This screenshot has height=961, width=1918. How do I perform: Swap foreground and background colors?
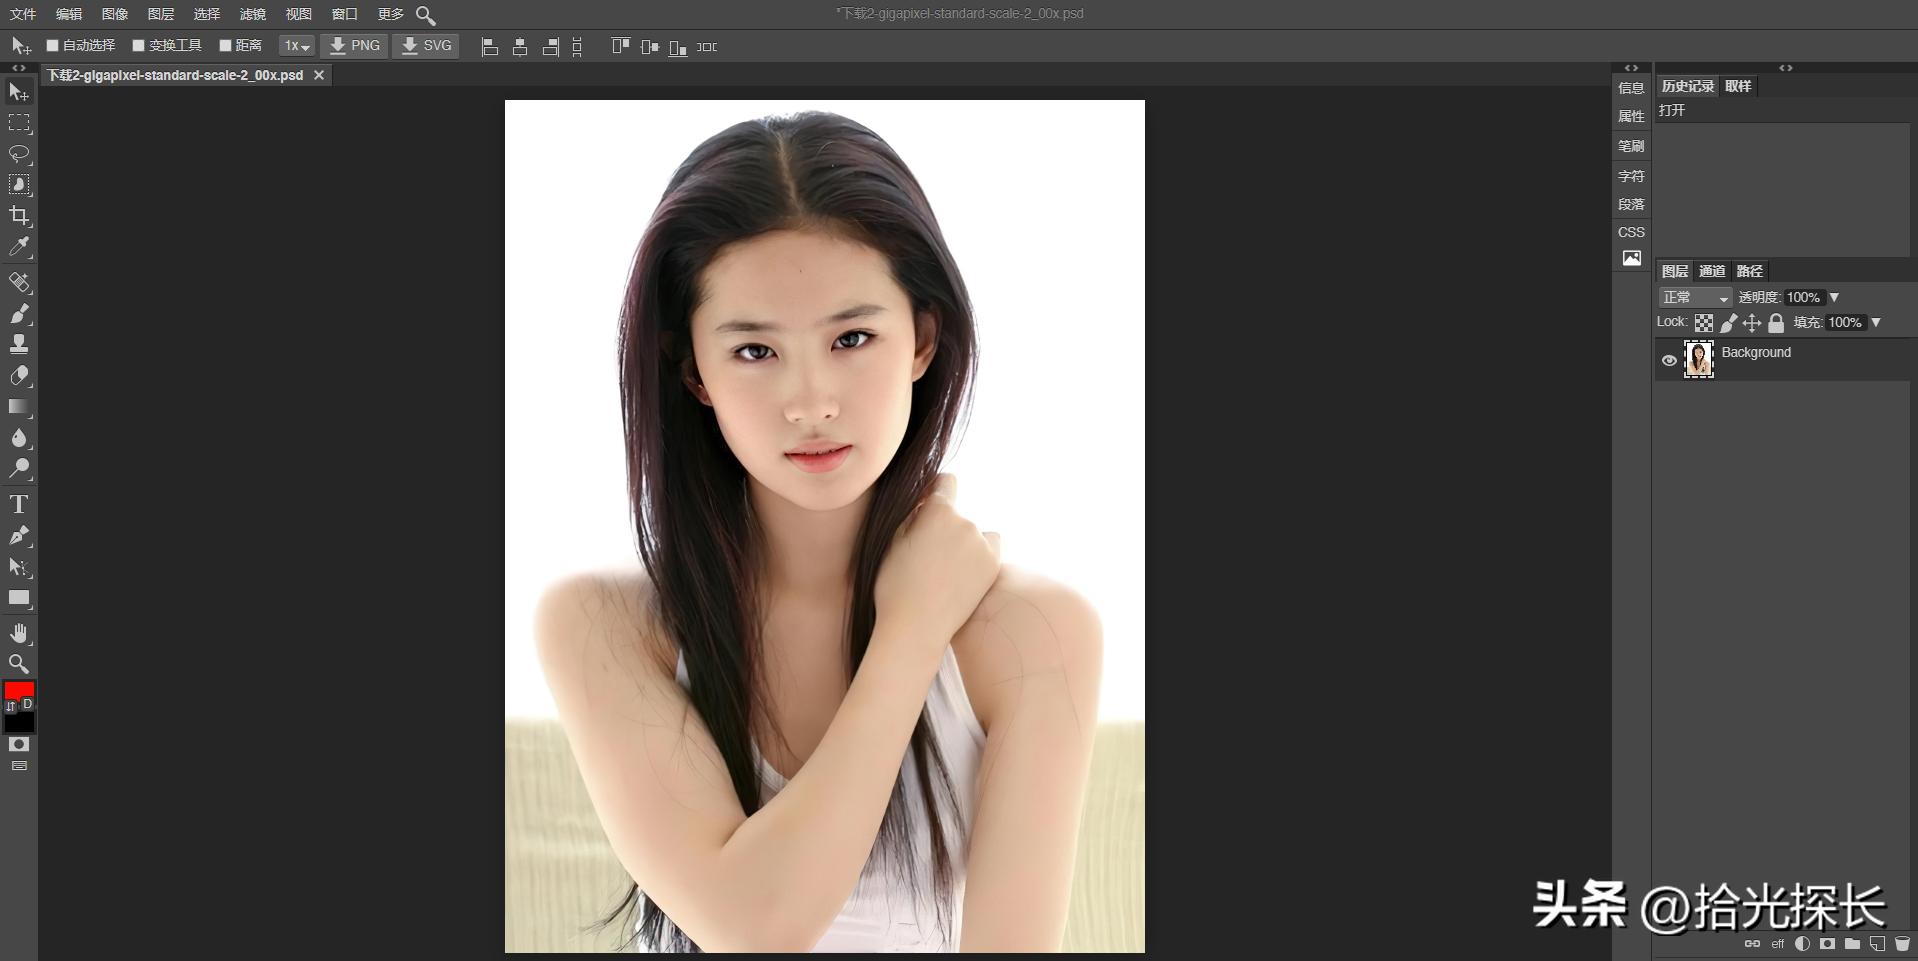[11, 706]
